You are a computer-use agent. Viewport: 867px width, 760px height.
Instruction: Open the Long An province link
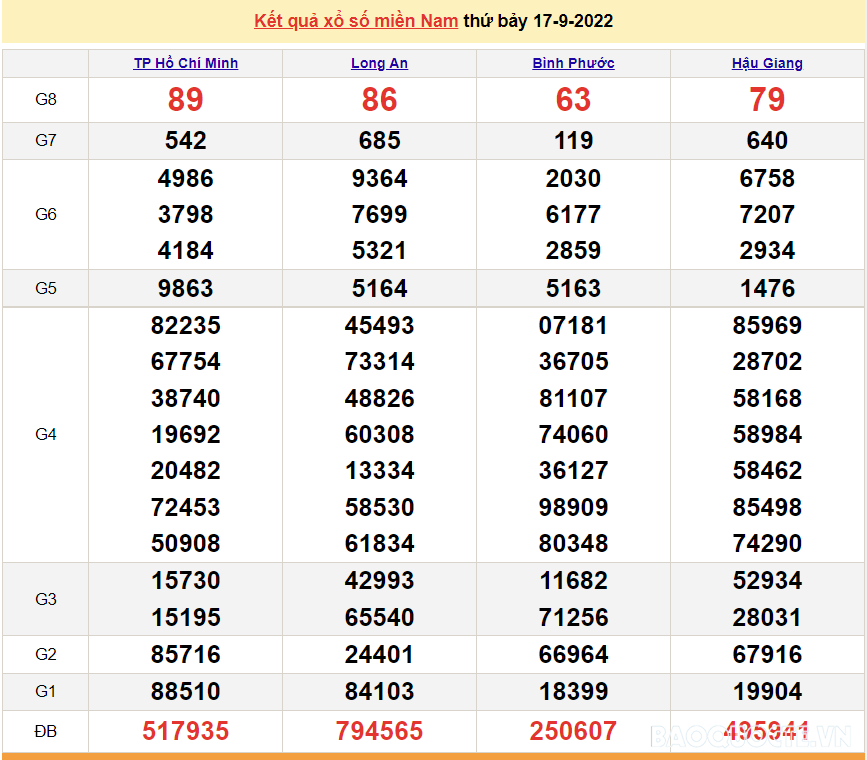(379, 63)
